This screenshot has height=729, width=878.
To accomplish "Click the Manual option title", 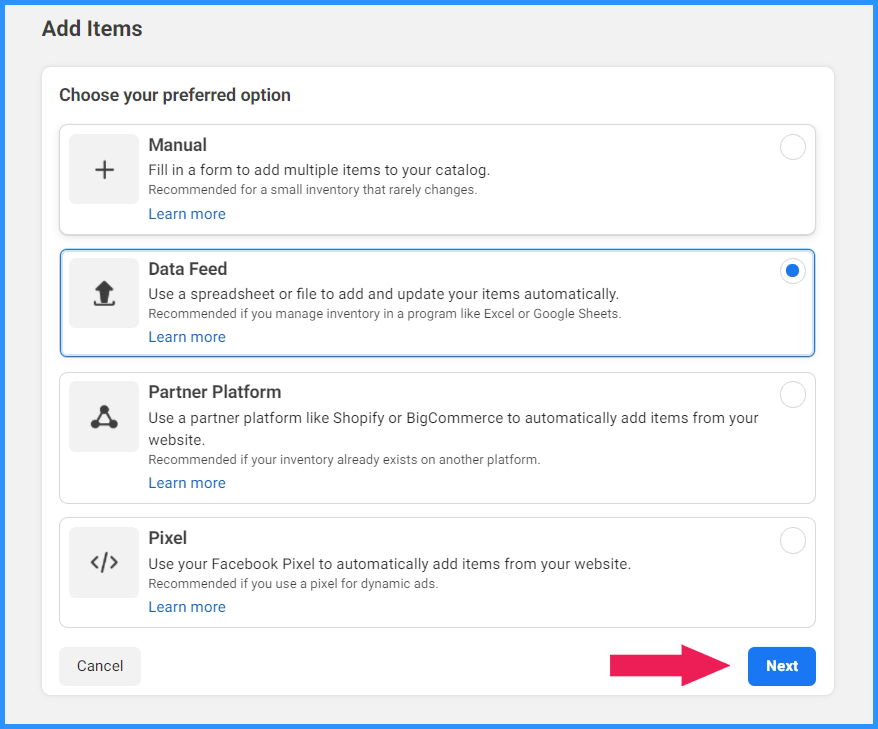I will point(178,145).
